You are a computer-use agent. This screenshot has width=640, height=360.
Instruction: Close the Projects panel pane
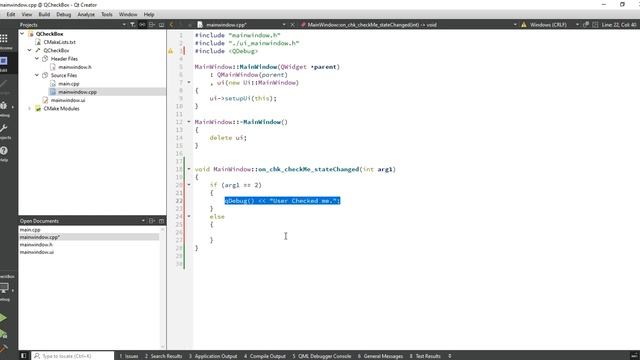click(x=162, y=25)
